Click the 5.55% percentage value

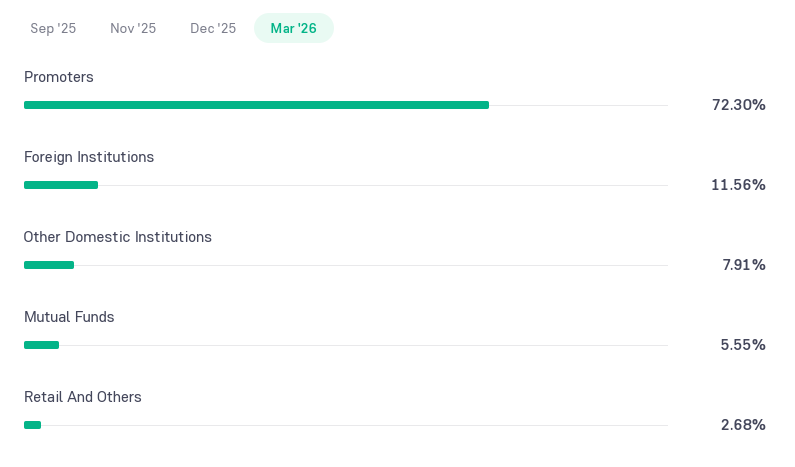743,345
